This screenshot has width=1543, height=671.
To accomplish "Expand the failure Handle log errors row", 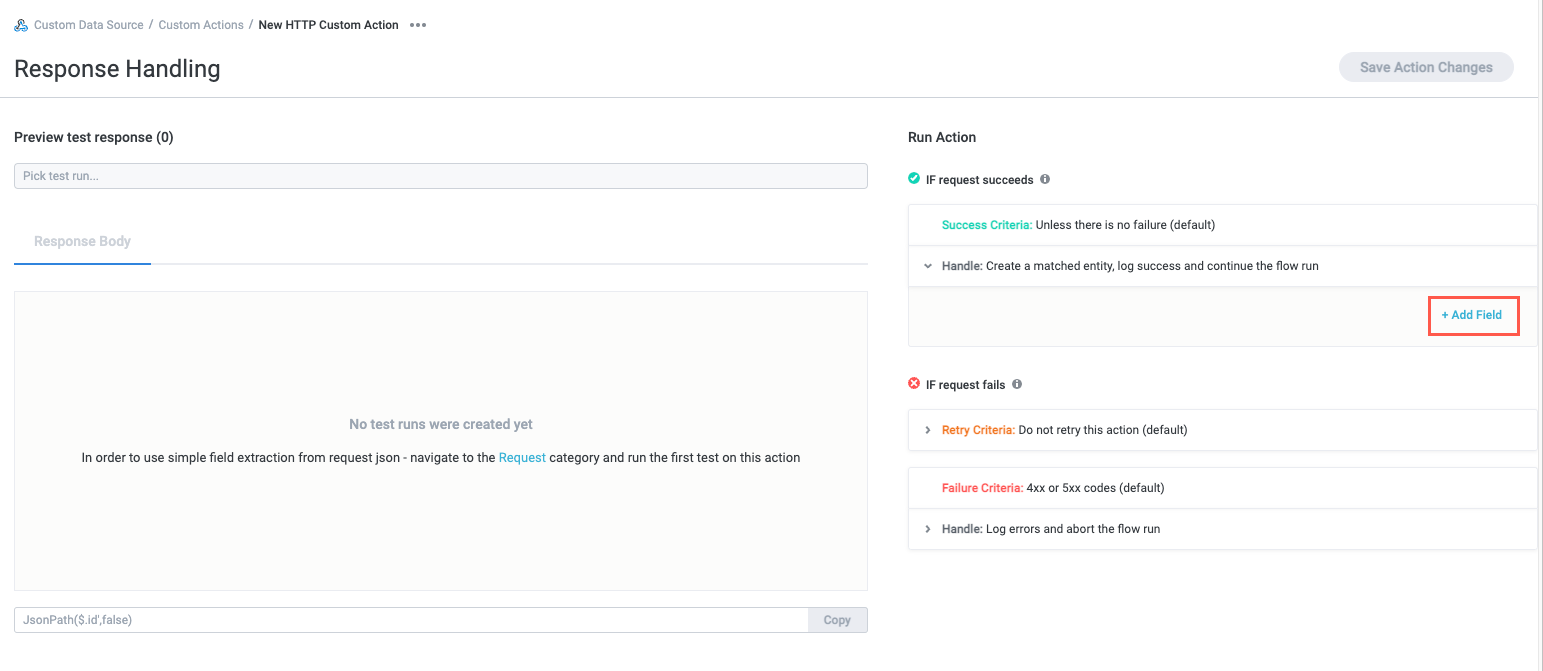I will click(928, 529).
